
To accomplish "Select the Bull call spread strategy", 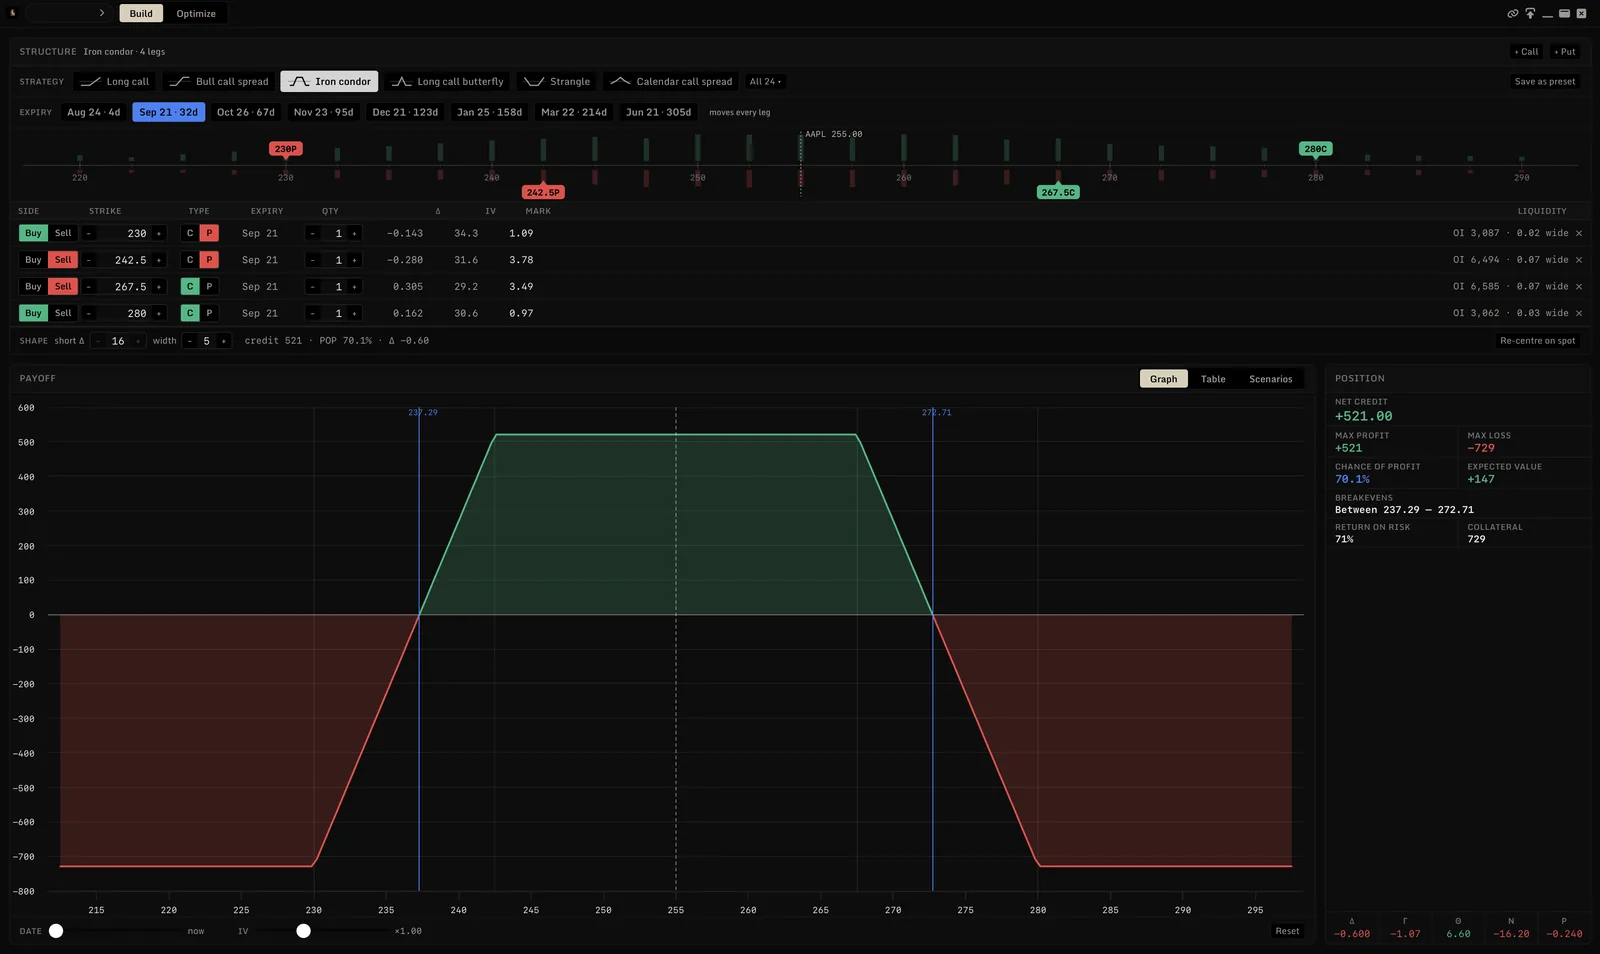I will coord(219,82).
